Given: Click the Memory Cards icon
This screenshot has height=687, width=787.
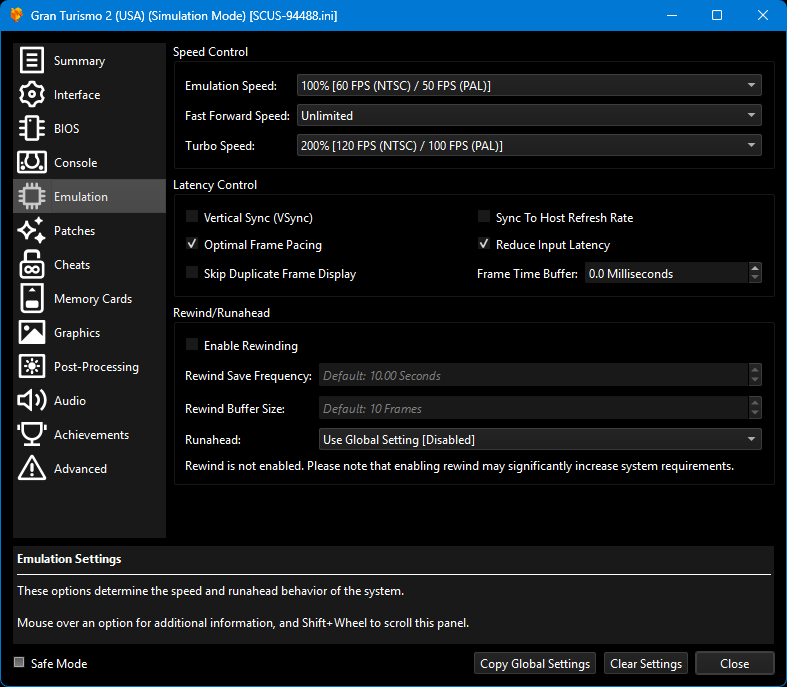Looking at the screenshot, I should tap(32, 299).
